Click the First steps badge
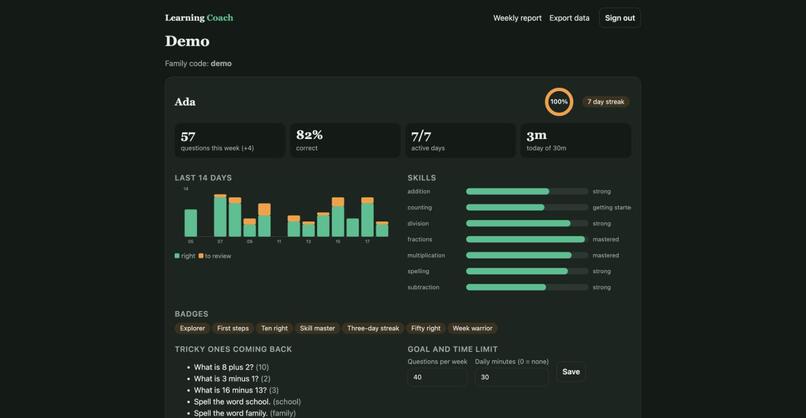The image size is (806, 418). tap(233, 328)
